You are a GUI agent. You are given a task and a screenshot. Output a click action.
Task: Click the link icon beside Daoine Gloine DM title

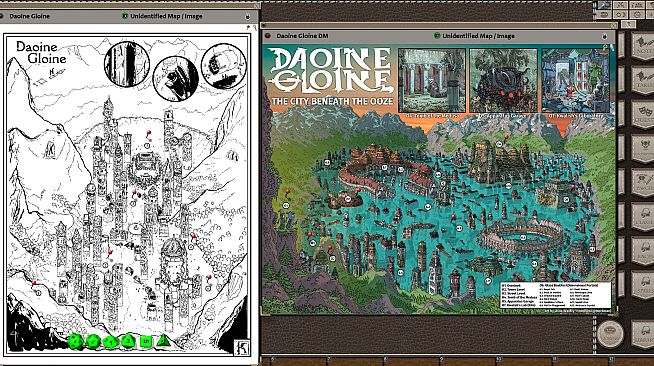pos(268,36)
